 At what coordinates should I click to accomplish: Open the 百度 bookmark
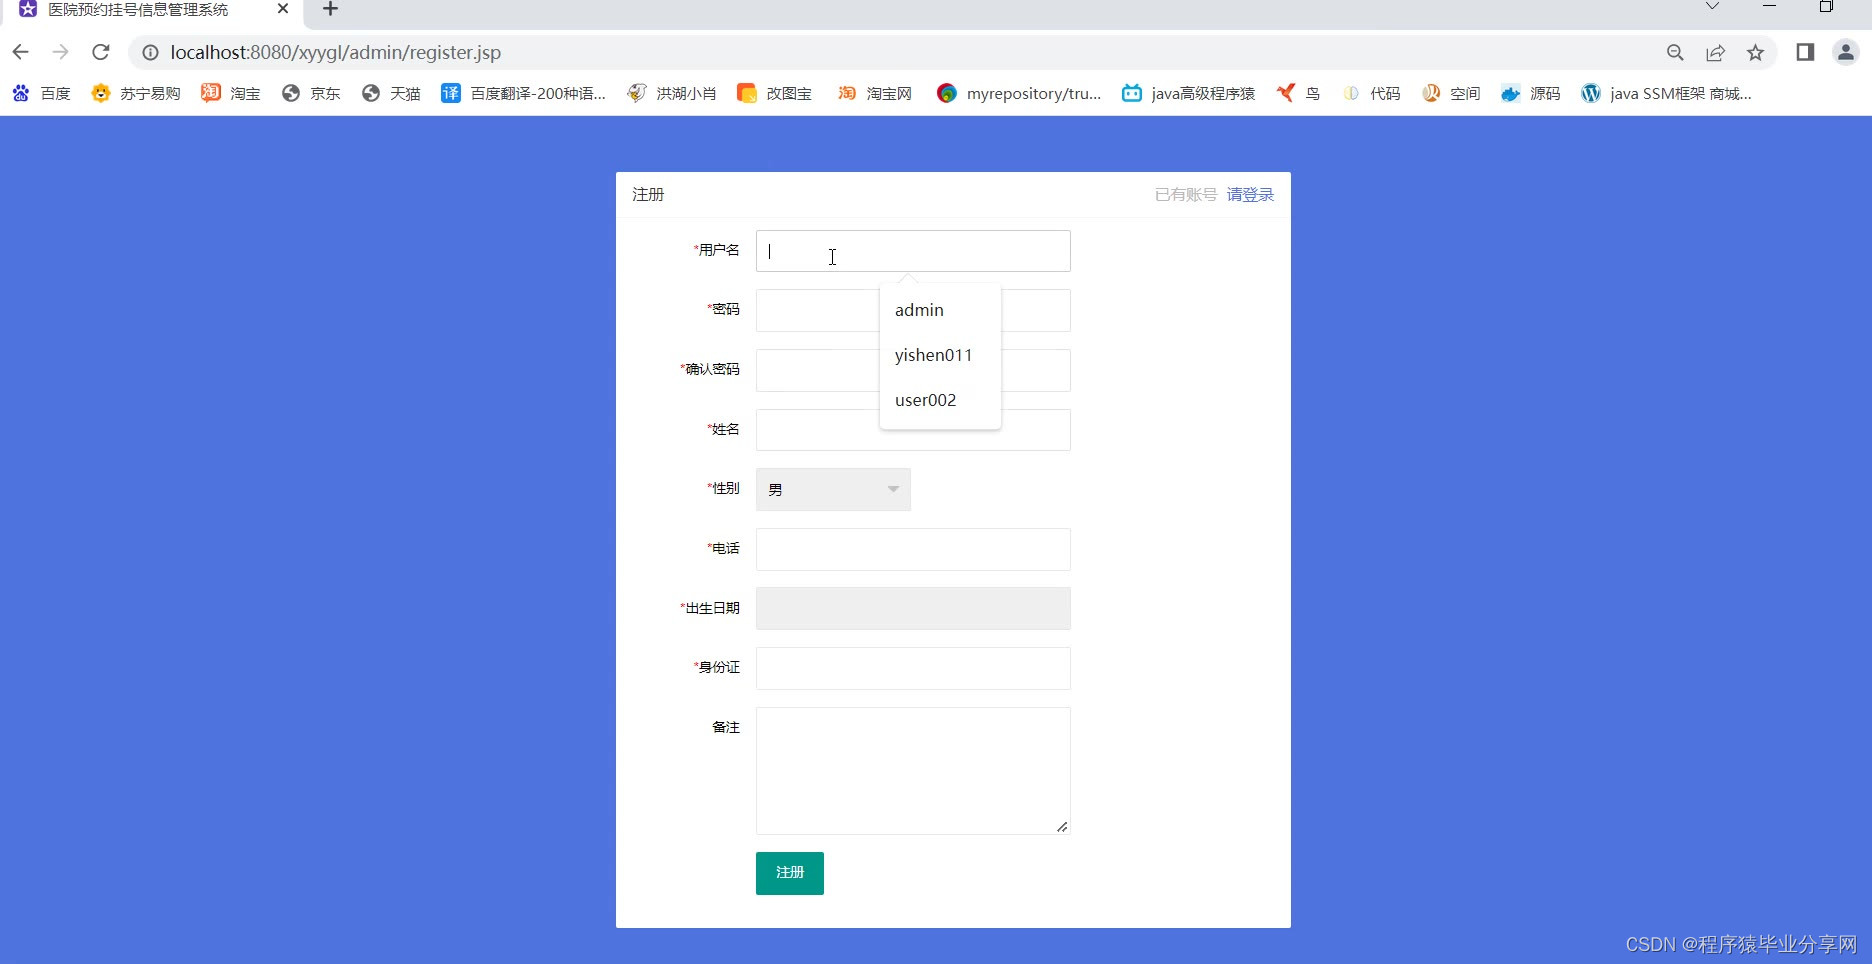(41, 93)
